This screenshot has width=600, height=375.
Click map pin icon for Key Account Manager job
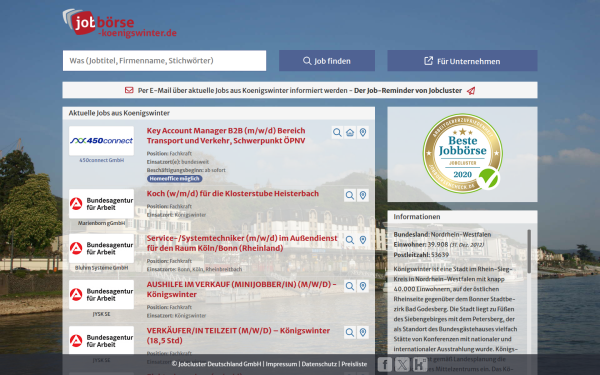pyautogui.click(x=363, y=132)
